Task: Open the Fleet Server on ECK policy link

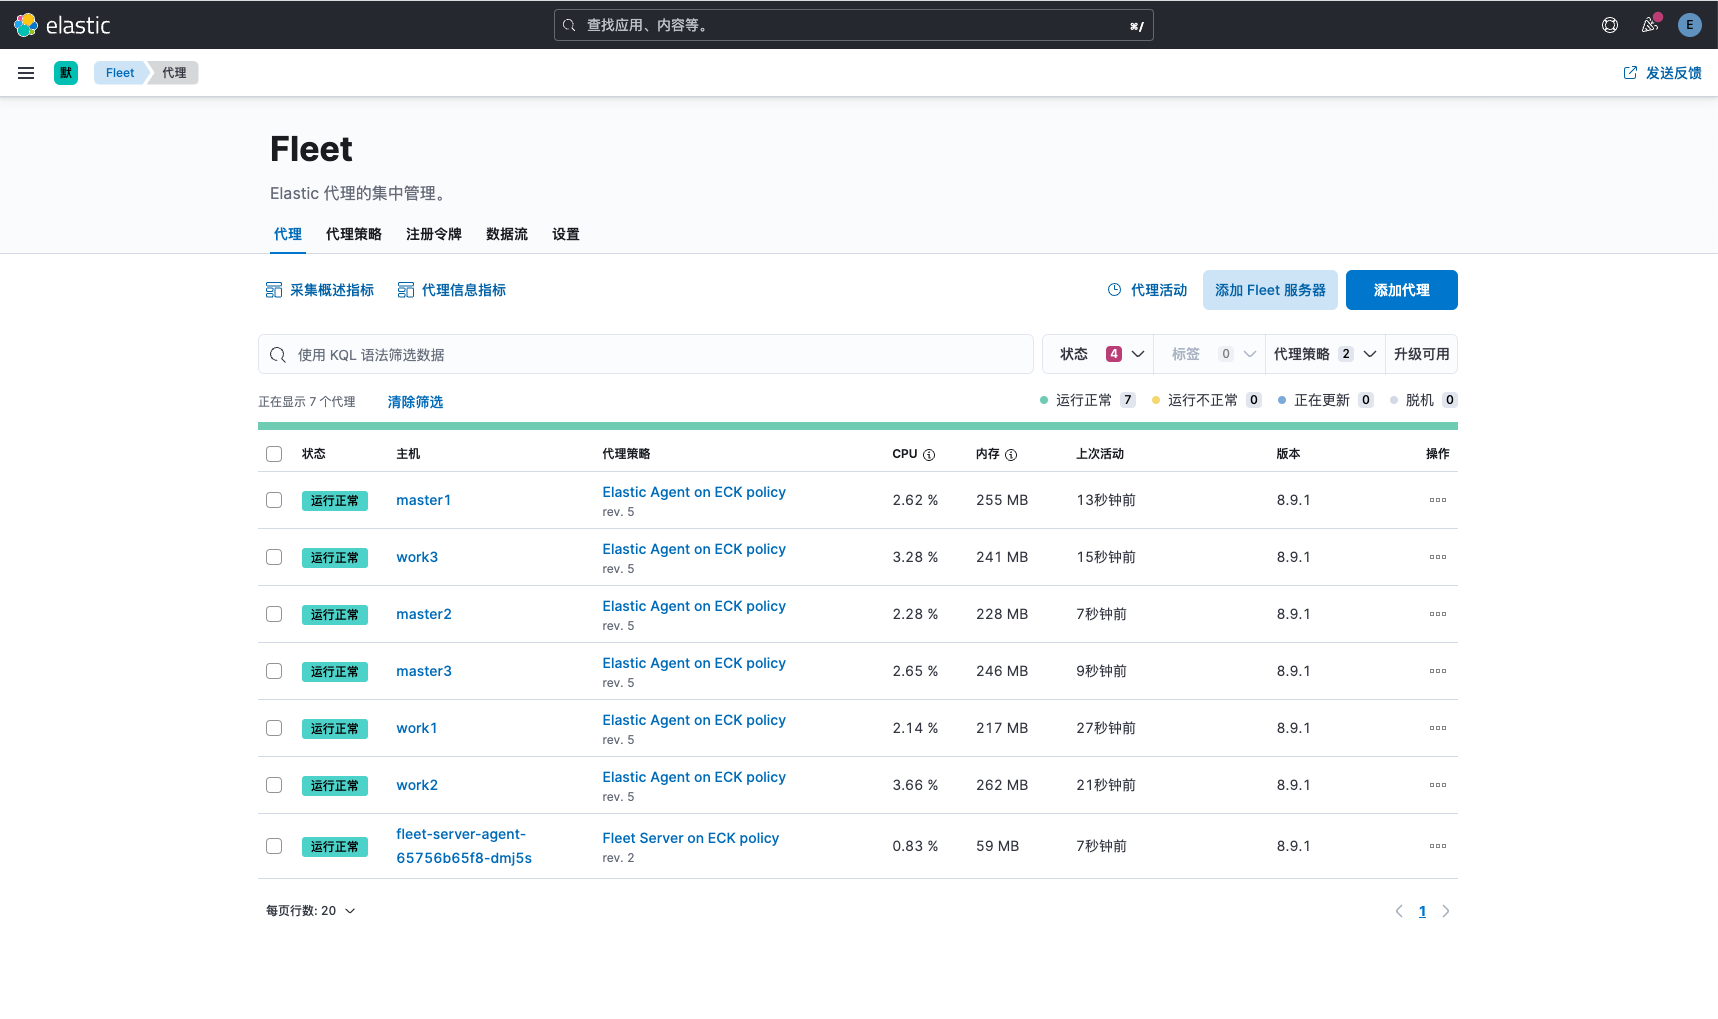Action: point(691,838)
